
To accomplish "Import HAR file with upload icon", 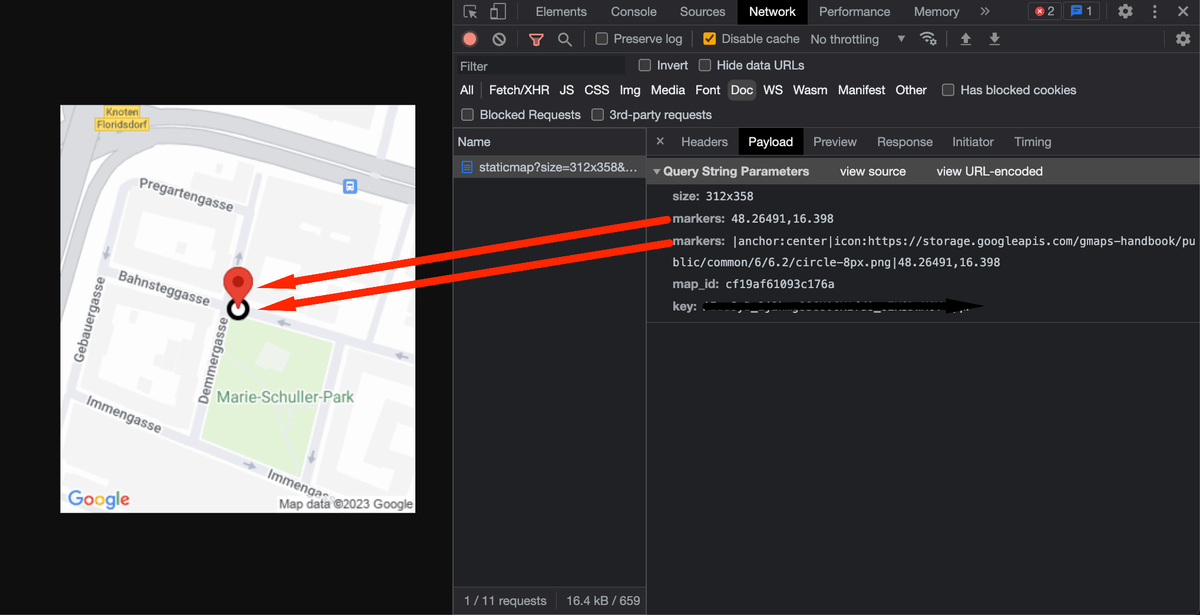I will point(965,38).
